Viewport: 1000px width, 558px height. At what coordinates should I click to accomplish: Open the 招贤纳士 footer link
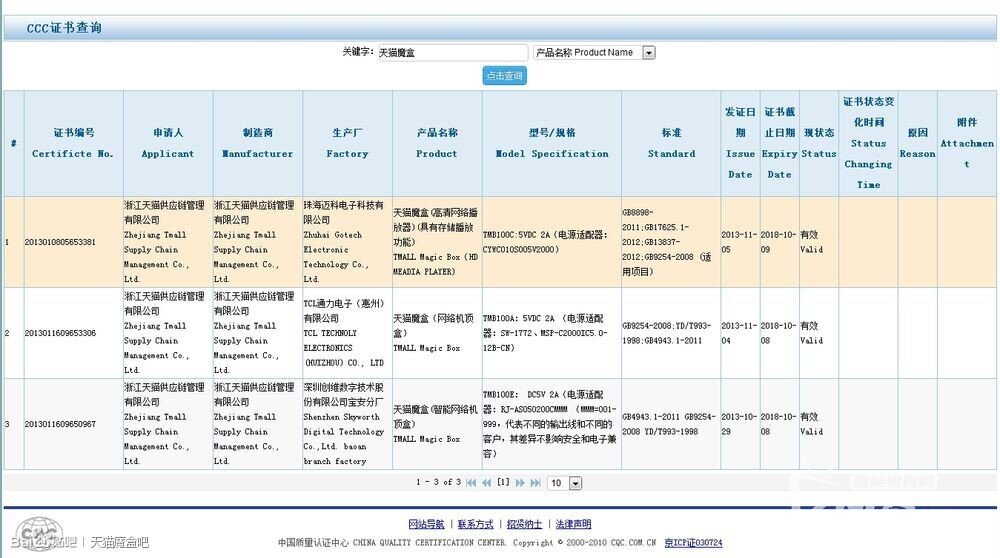[x=524, y=524]
